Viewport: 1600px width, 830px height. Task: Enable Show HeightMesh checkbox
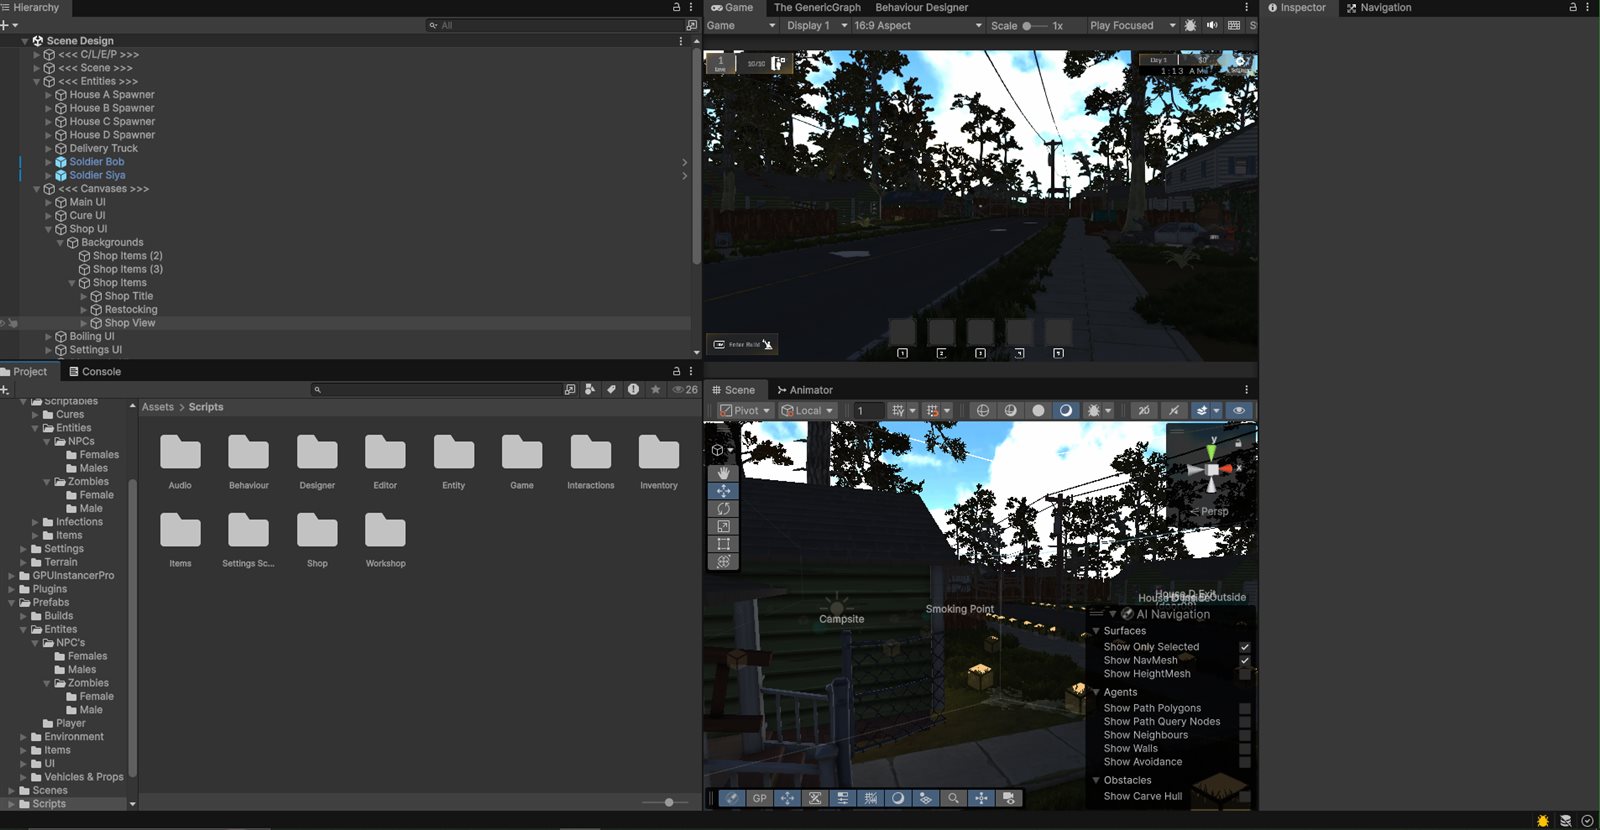[x=1245, y=674]
